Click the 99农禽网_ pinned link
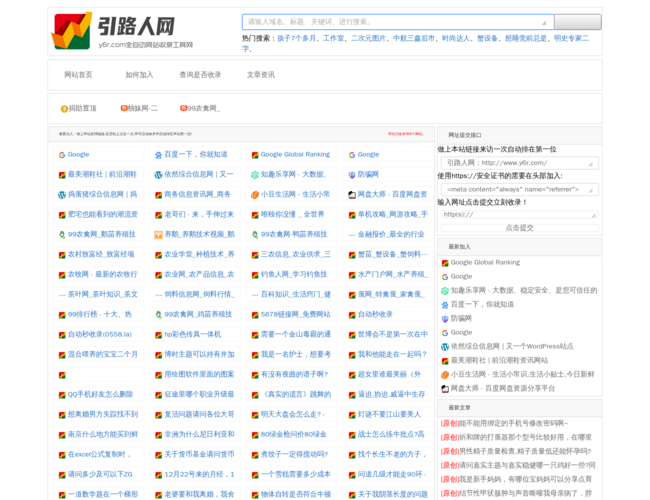Viewport: 650px width, 500px height. click(203, 108)
